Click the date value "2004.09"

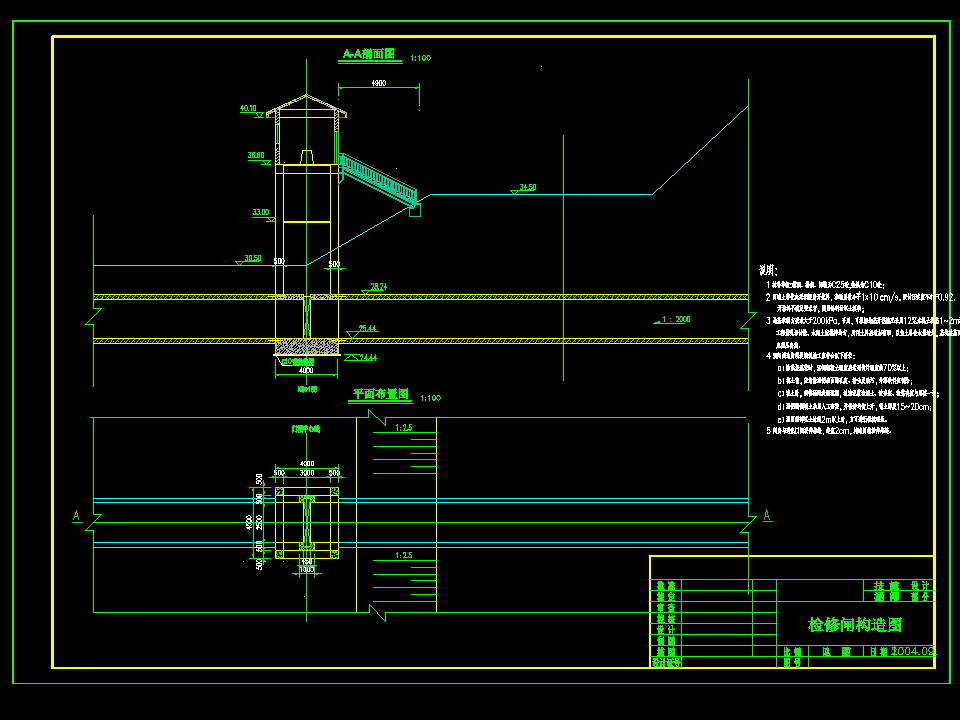tap(913, 651)
